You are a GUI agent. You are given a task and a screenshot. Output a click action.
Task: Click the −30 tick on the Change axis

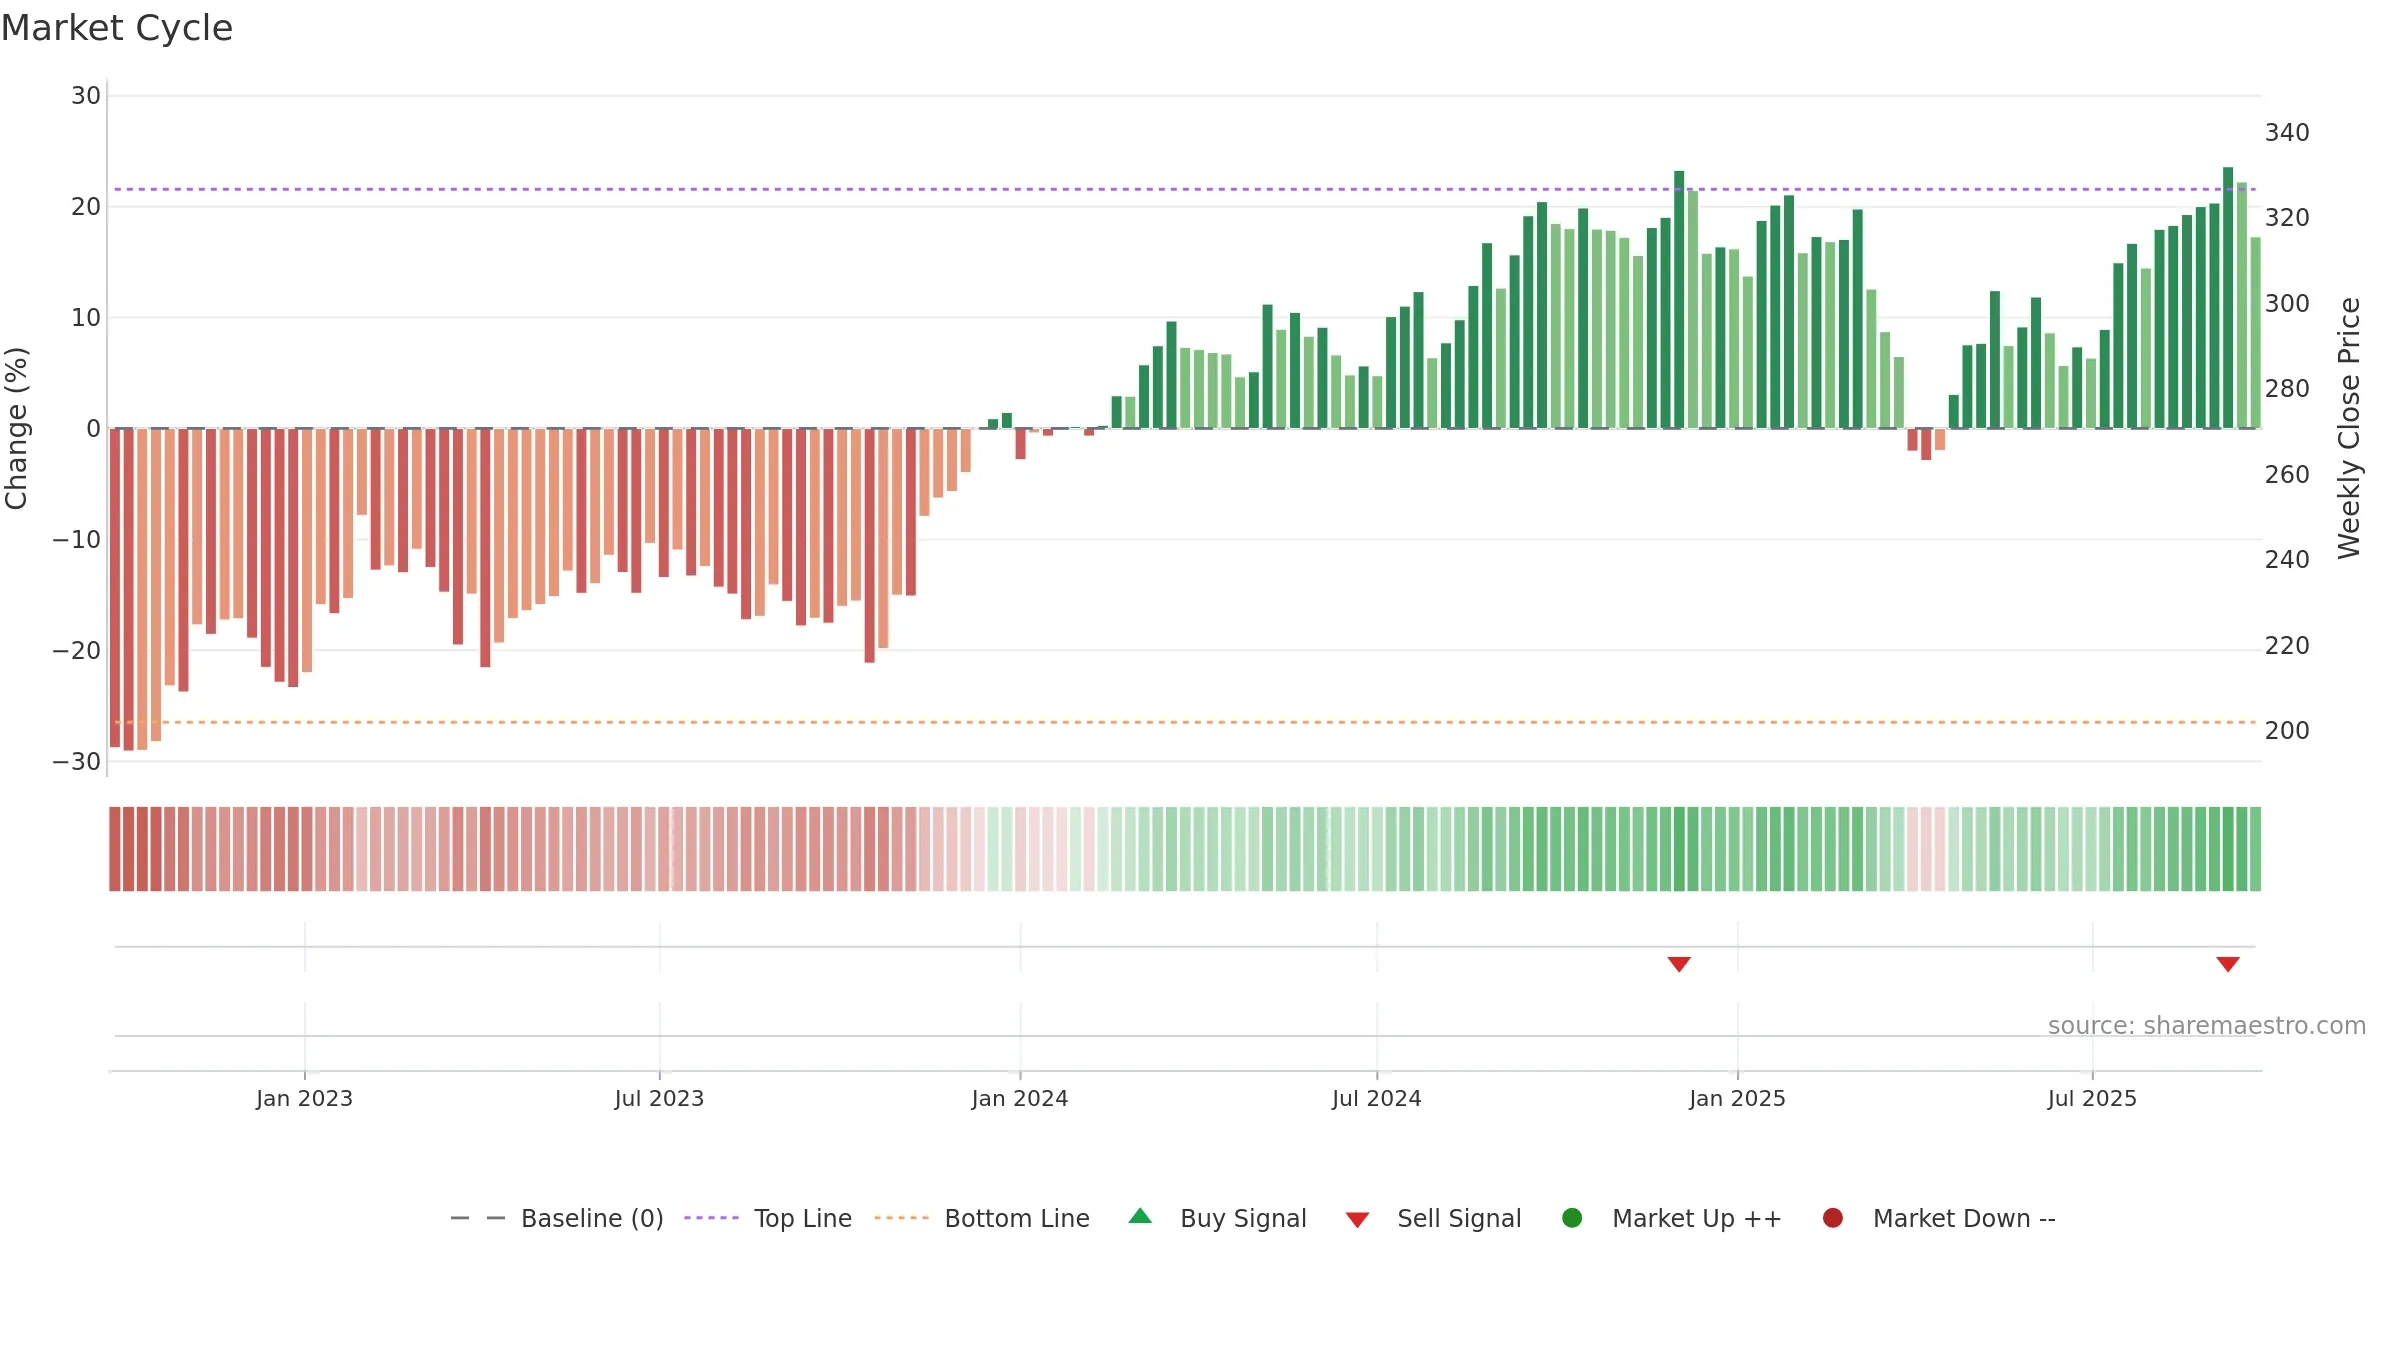coord(77,762)
